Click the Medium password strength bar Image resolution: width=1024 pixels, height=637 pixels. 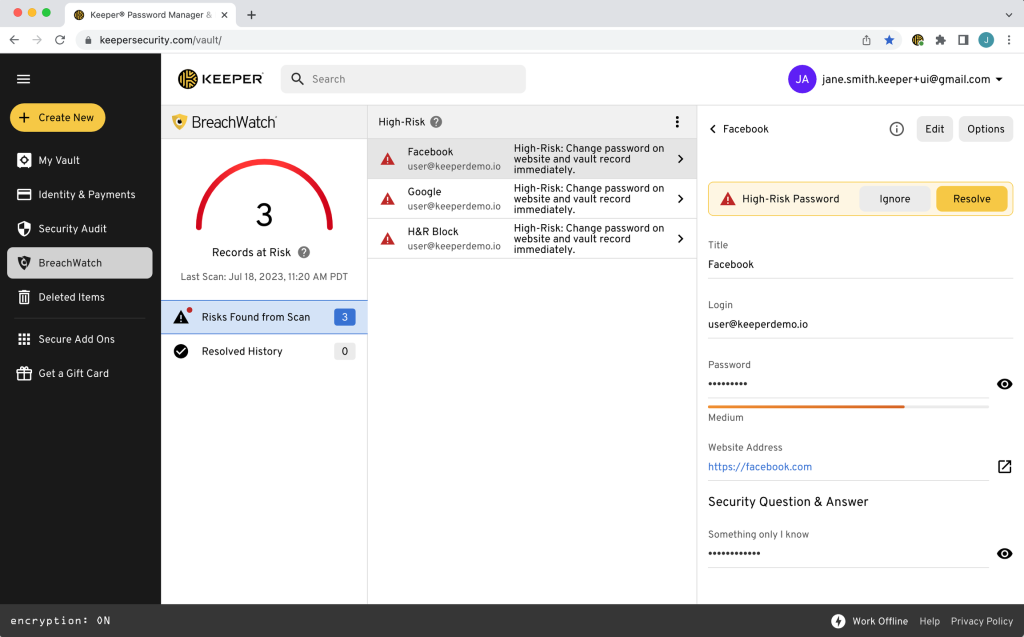coord(848,406)
